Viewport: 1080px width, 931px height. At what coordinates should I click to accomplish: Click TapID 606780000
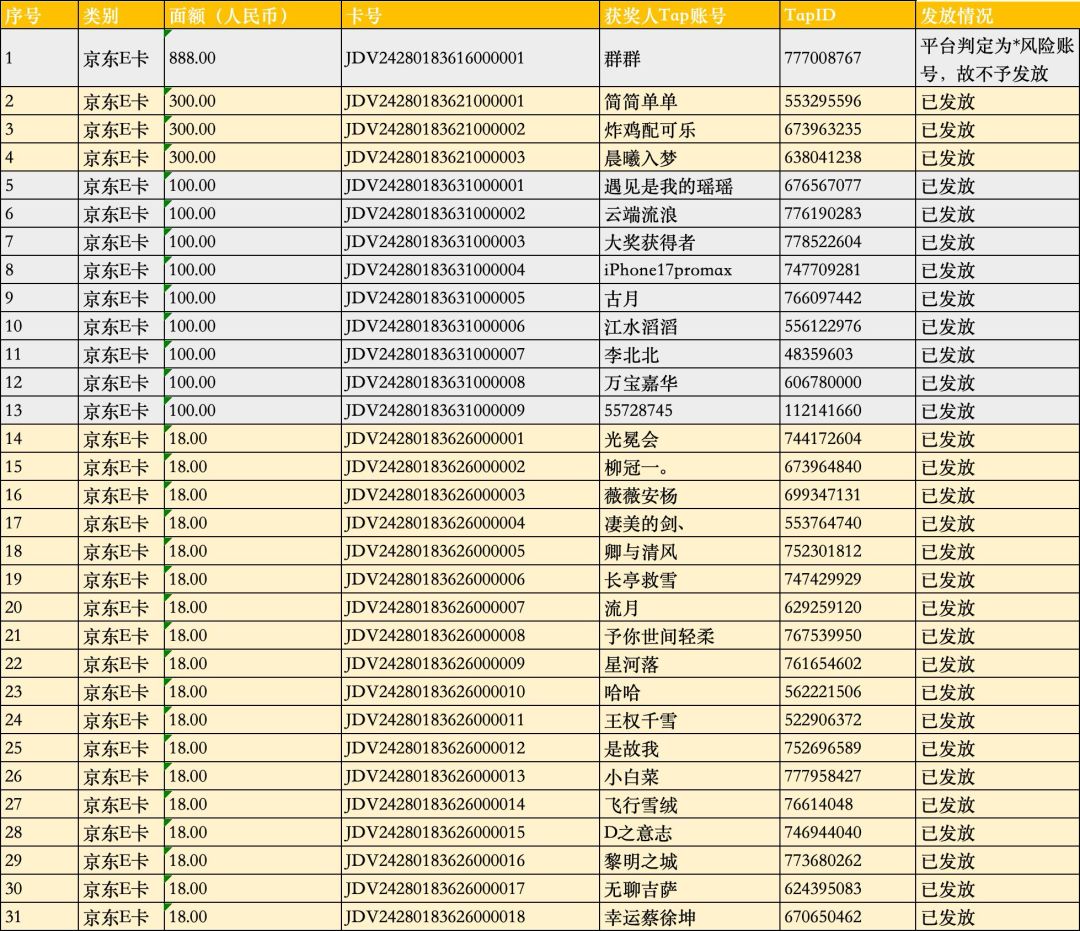(x=822, y=383)
